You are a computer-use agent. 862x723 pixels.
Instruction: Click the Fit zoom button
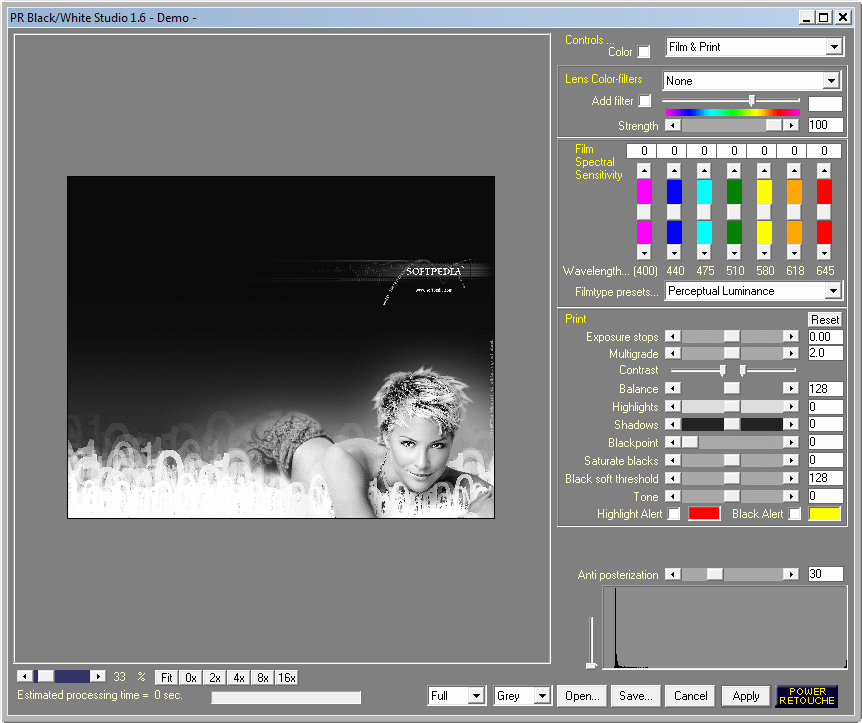click(167, 677)
